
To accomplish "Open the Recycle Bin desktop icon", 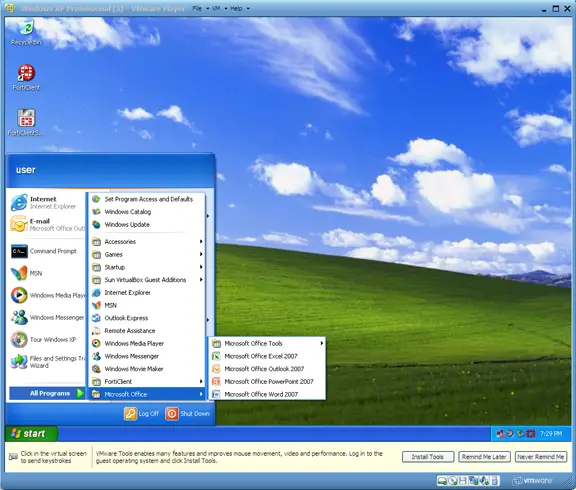I will click(x=26, y=32).
